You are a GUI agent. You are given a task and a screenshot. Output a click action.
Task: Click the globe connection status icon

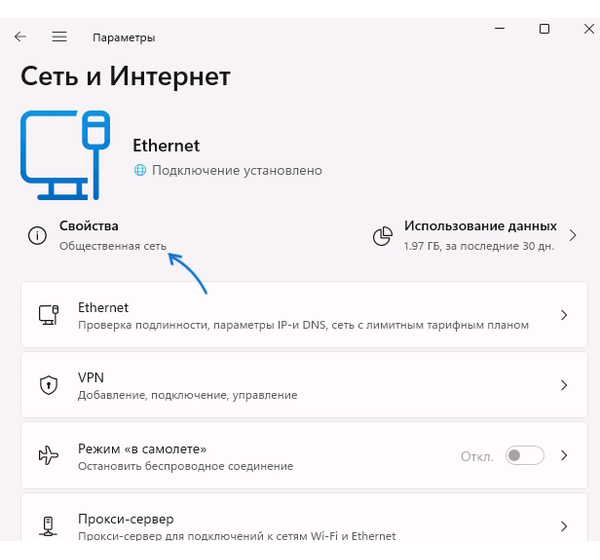(140, 170)
